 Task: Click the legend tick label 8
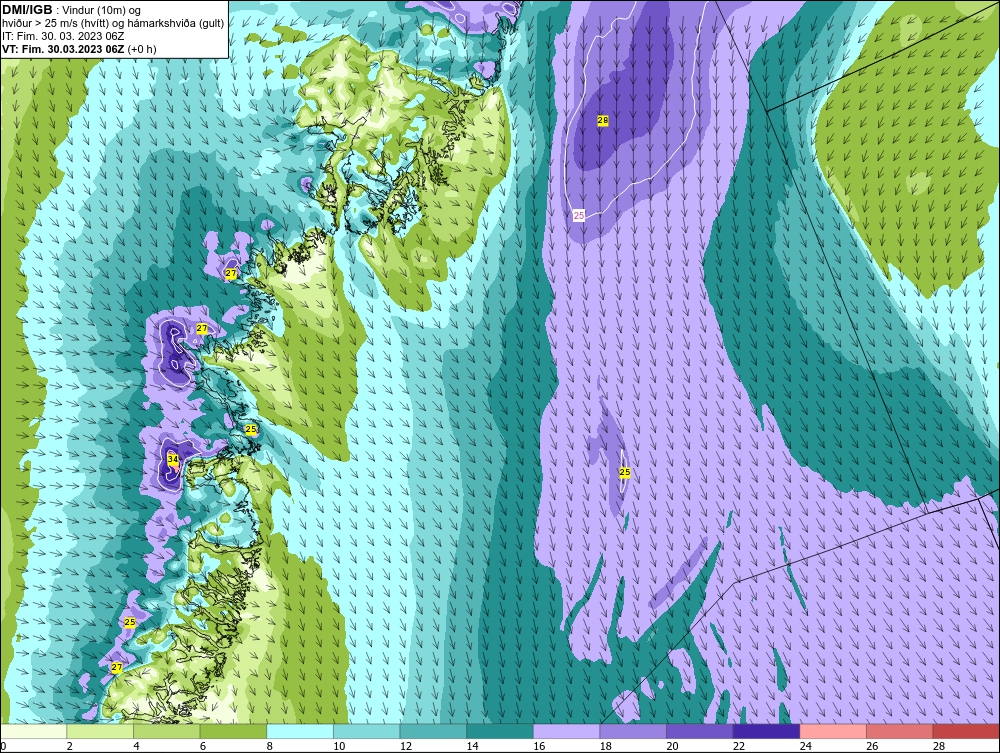(270, 746)
